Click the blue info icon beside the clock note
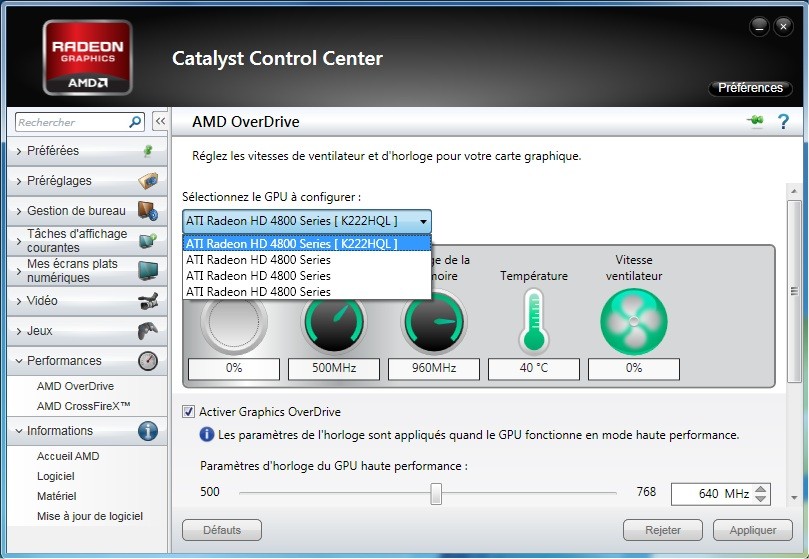The image size is (809, 559). pyautogui.click(x=206, y=435)
